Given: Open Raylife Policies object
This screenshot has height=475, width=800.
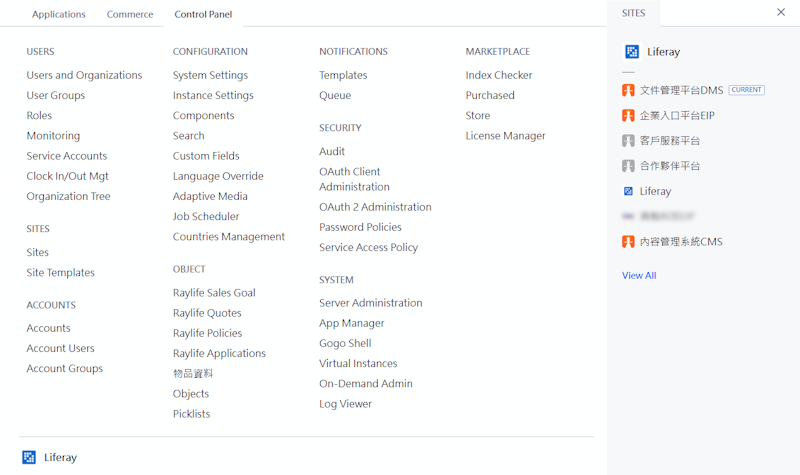Looking at the screenshot, I should pos(208,333).
